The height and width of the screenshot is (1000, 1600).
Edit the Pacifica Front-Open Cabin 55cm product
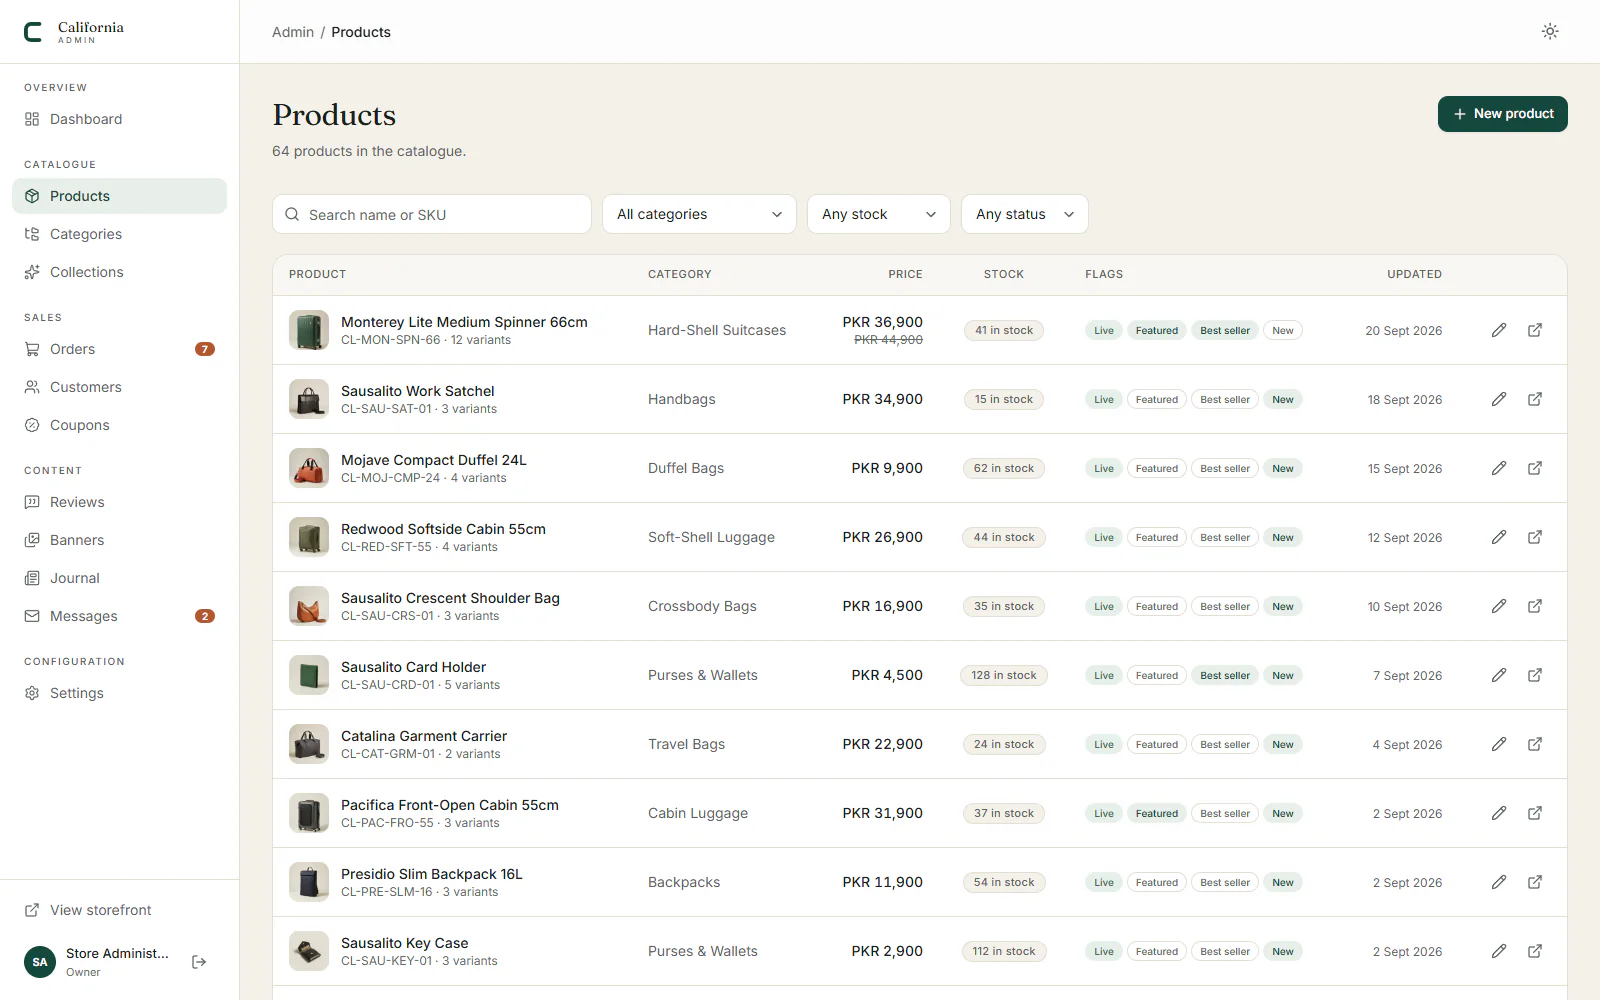(x=1499, y=813)
